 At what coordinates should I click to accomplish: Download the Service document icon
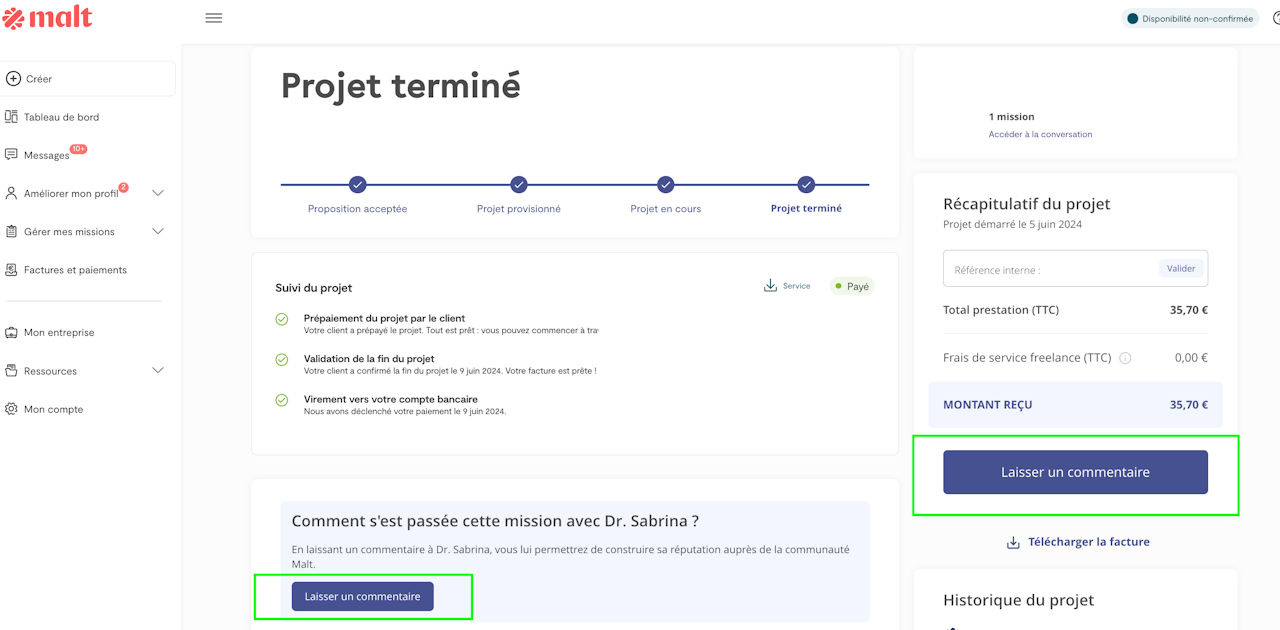(770, 286)
